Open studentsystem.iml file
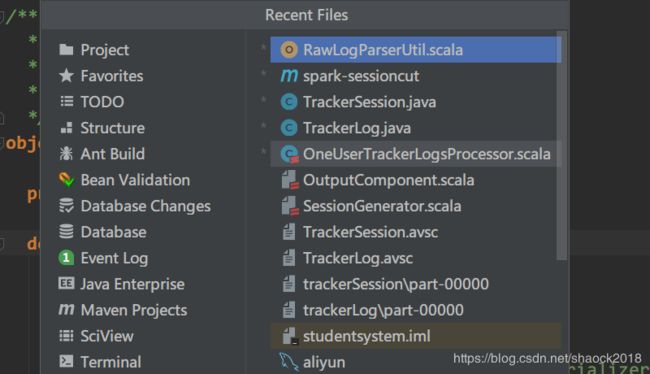650x374 pixels. tap(416, 336)
